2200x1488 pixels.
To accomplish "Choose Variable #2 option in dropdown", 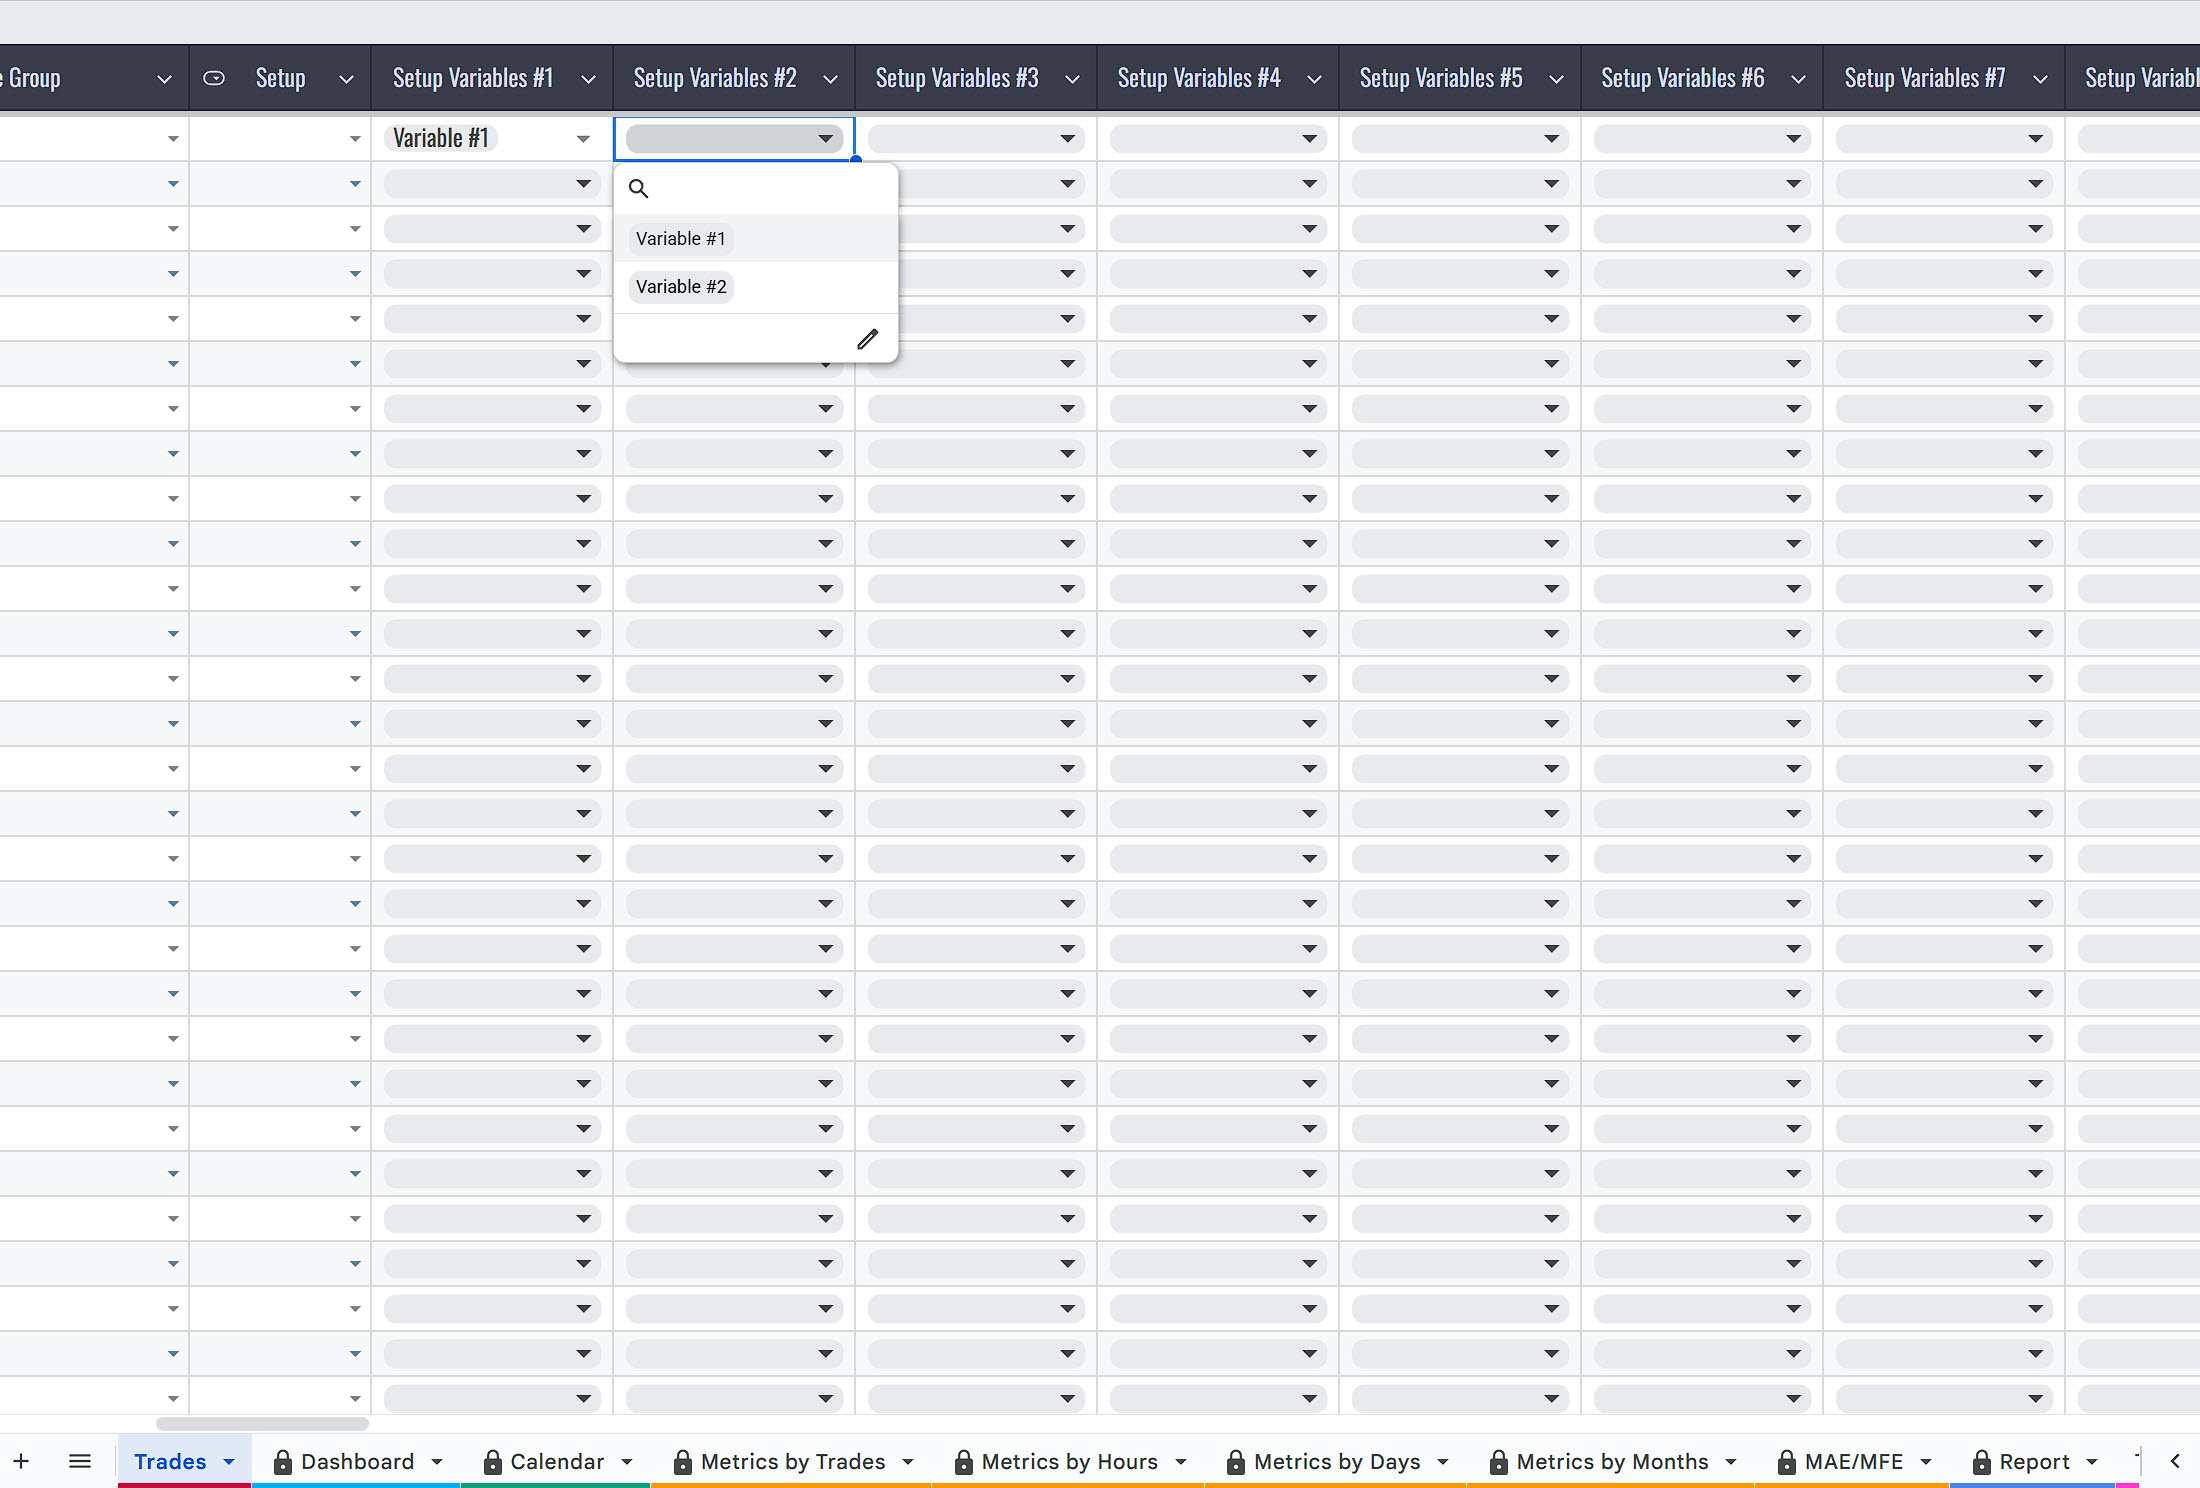I will [681, 287].
